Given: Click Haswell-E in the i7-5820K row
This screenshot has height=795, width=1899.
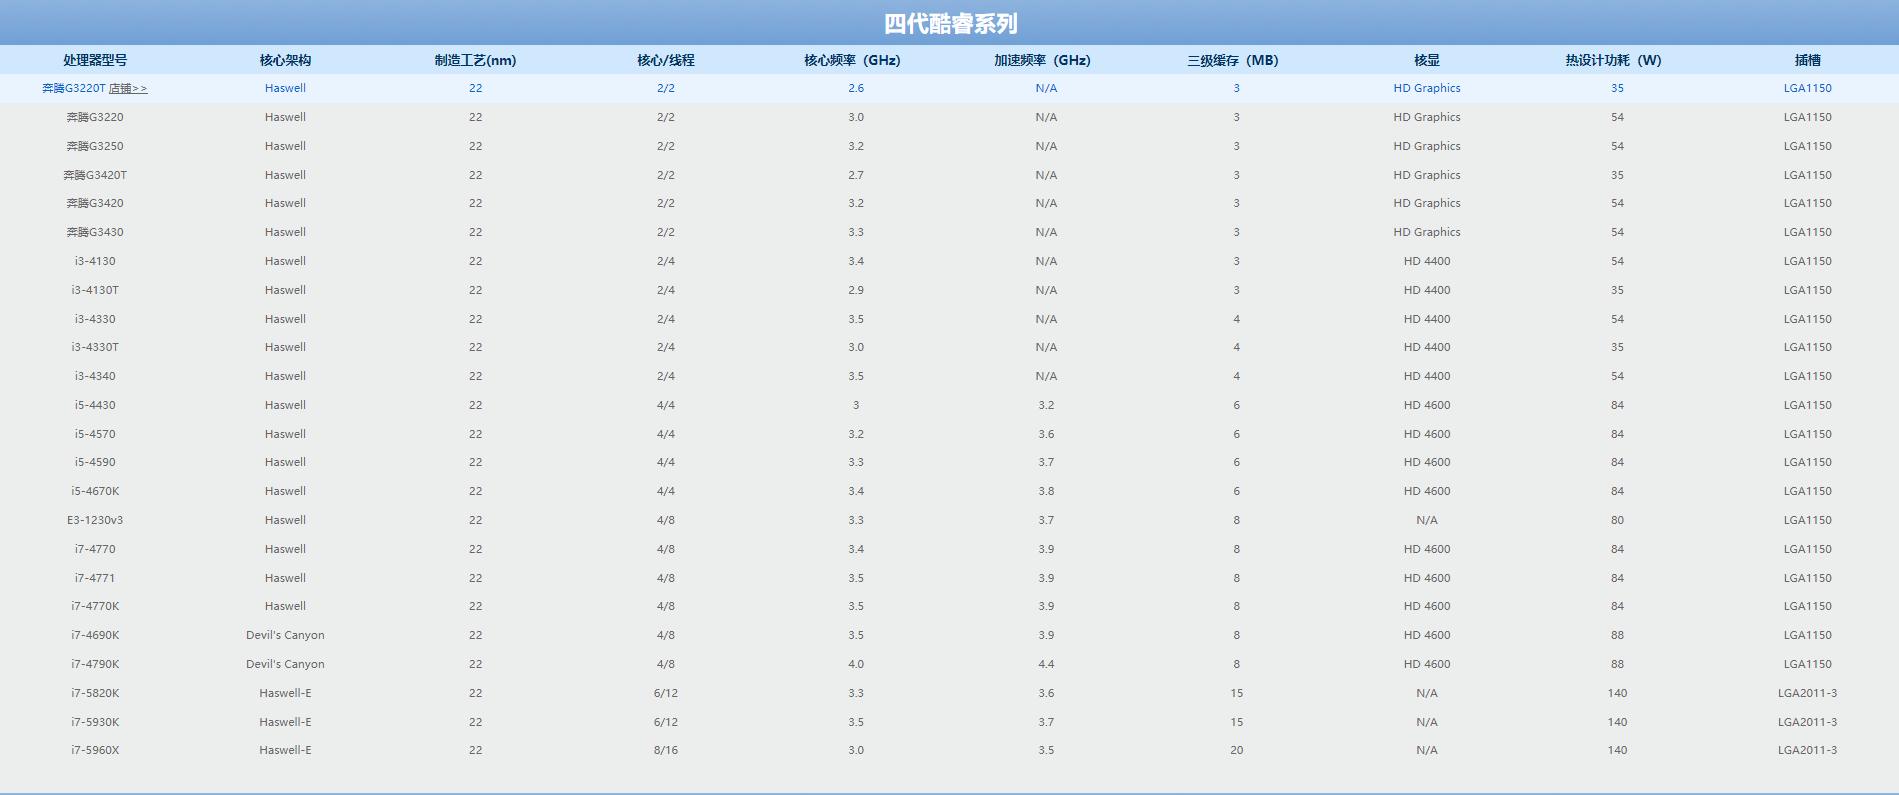Looking at the screenshot, I should (285, 693).
